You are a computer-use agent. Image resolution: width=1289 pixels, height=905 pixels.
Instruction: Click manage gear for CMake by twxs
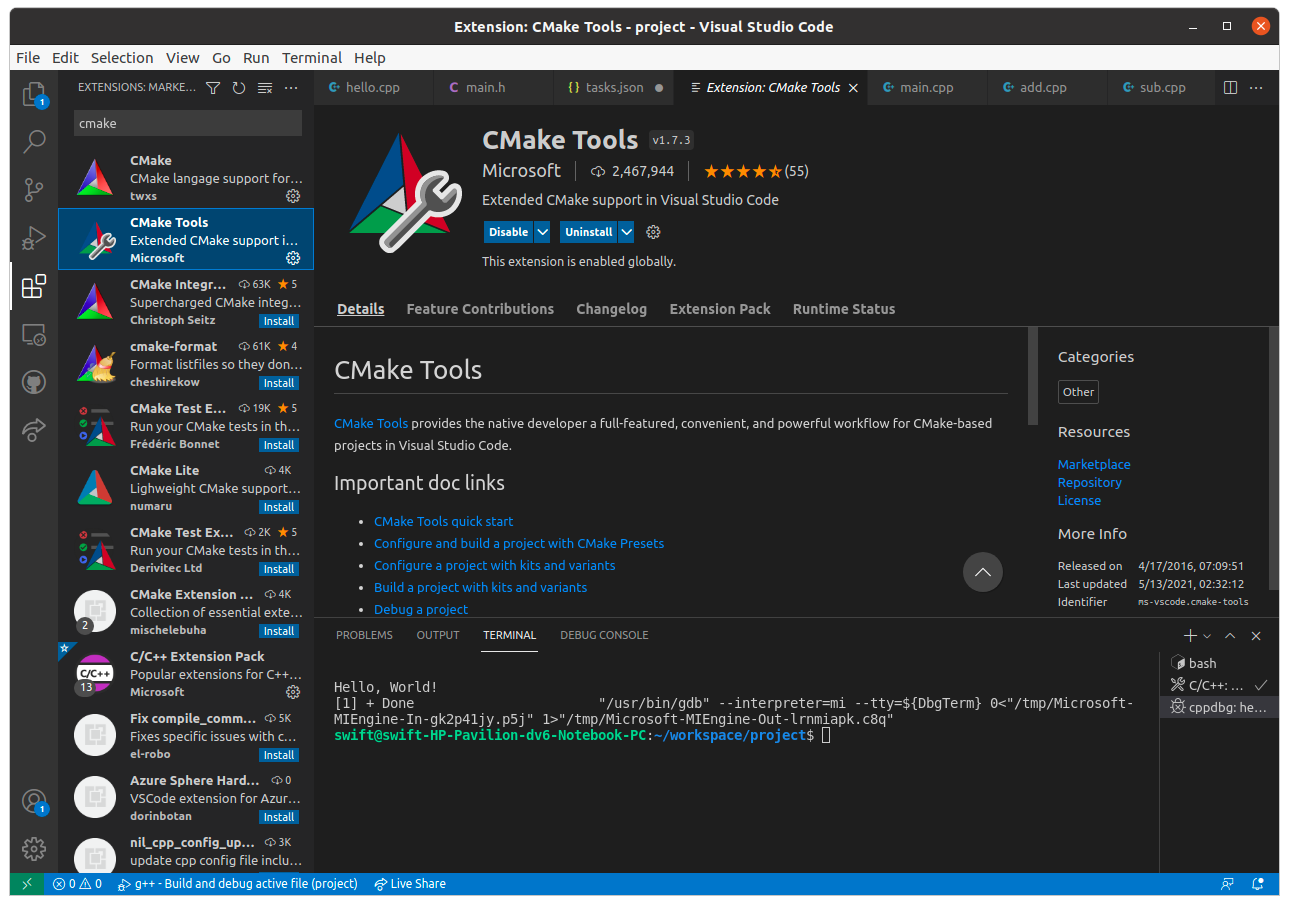coord(293,196)
